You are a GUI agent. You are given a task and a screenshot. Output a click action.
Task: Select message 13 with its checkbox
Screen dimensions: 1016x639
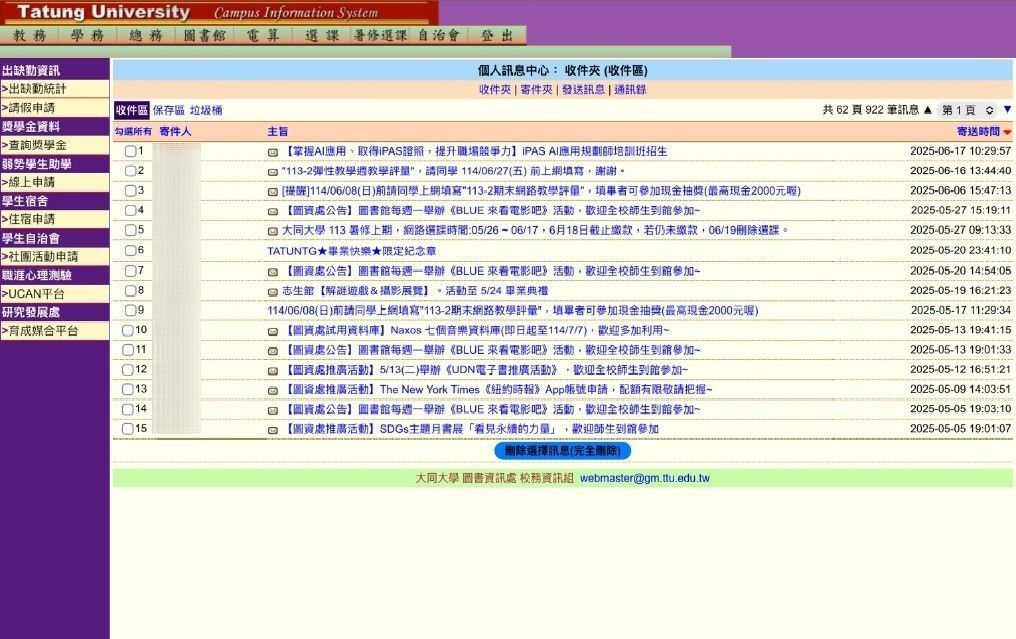(x=128, y=389)
